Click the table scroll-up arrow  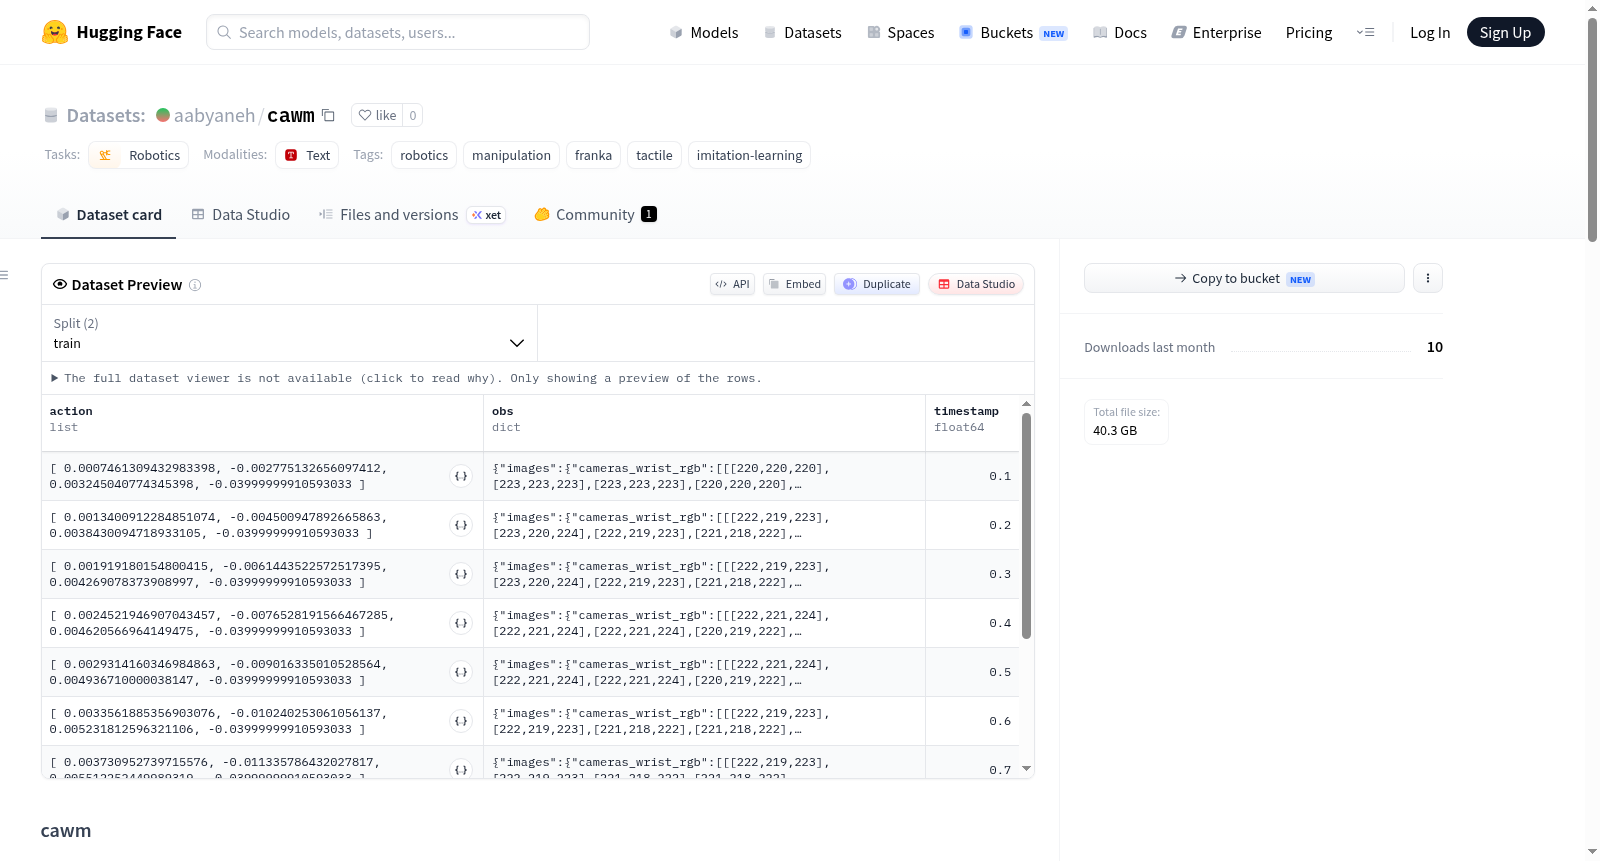(x=1026, y=404)
